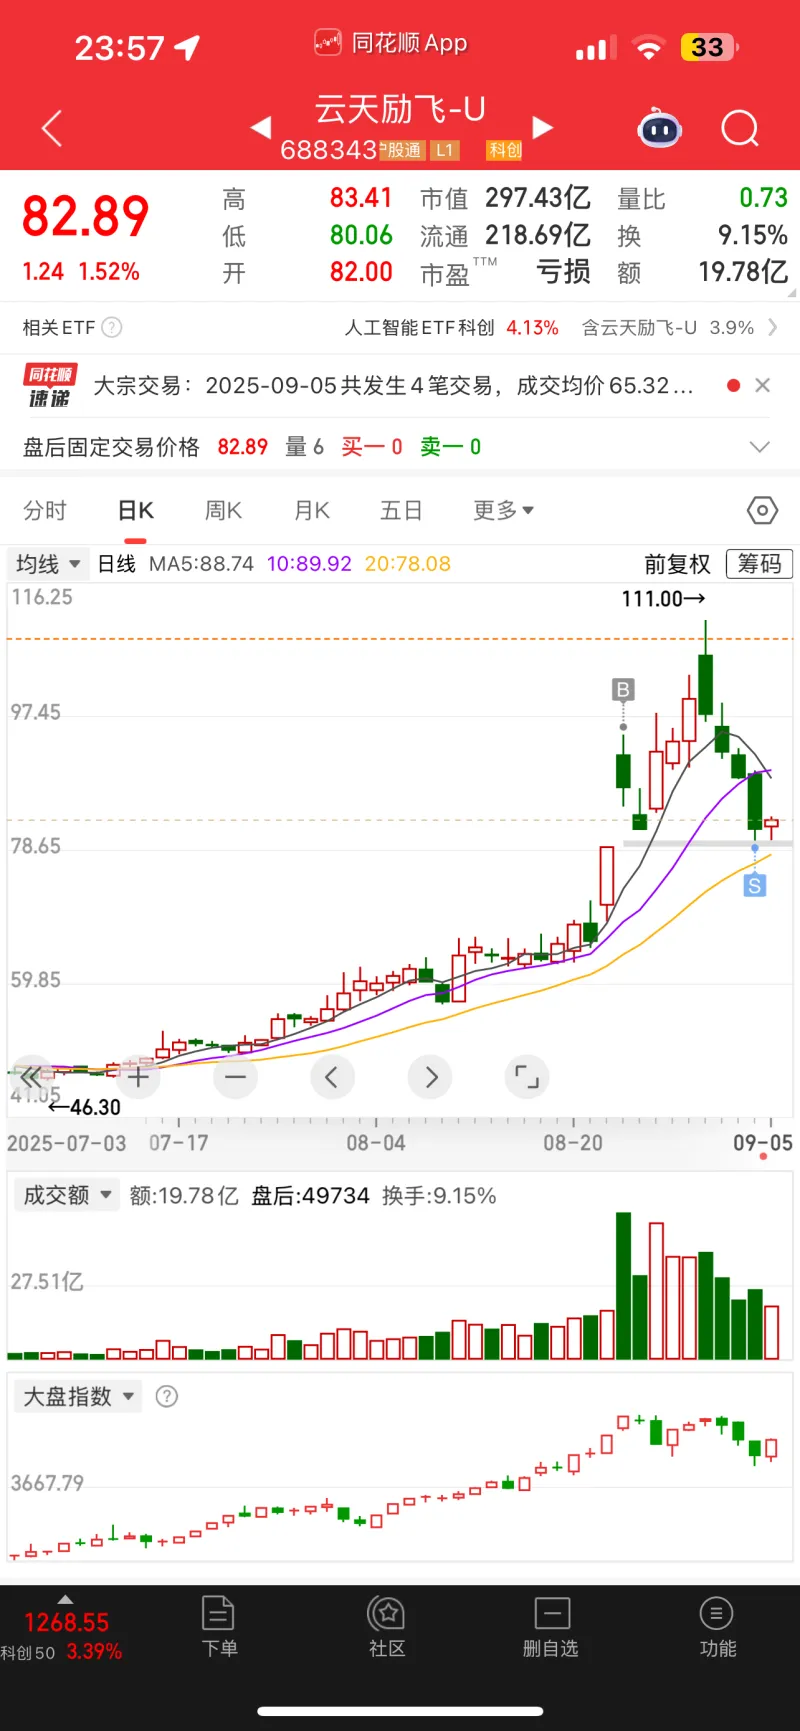Tap the stock name 云天励飞-U
Image resolution: width=800 pixels, height=1731 pixels.
[400, 109]
